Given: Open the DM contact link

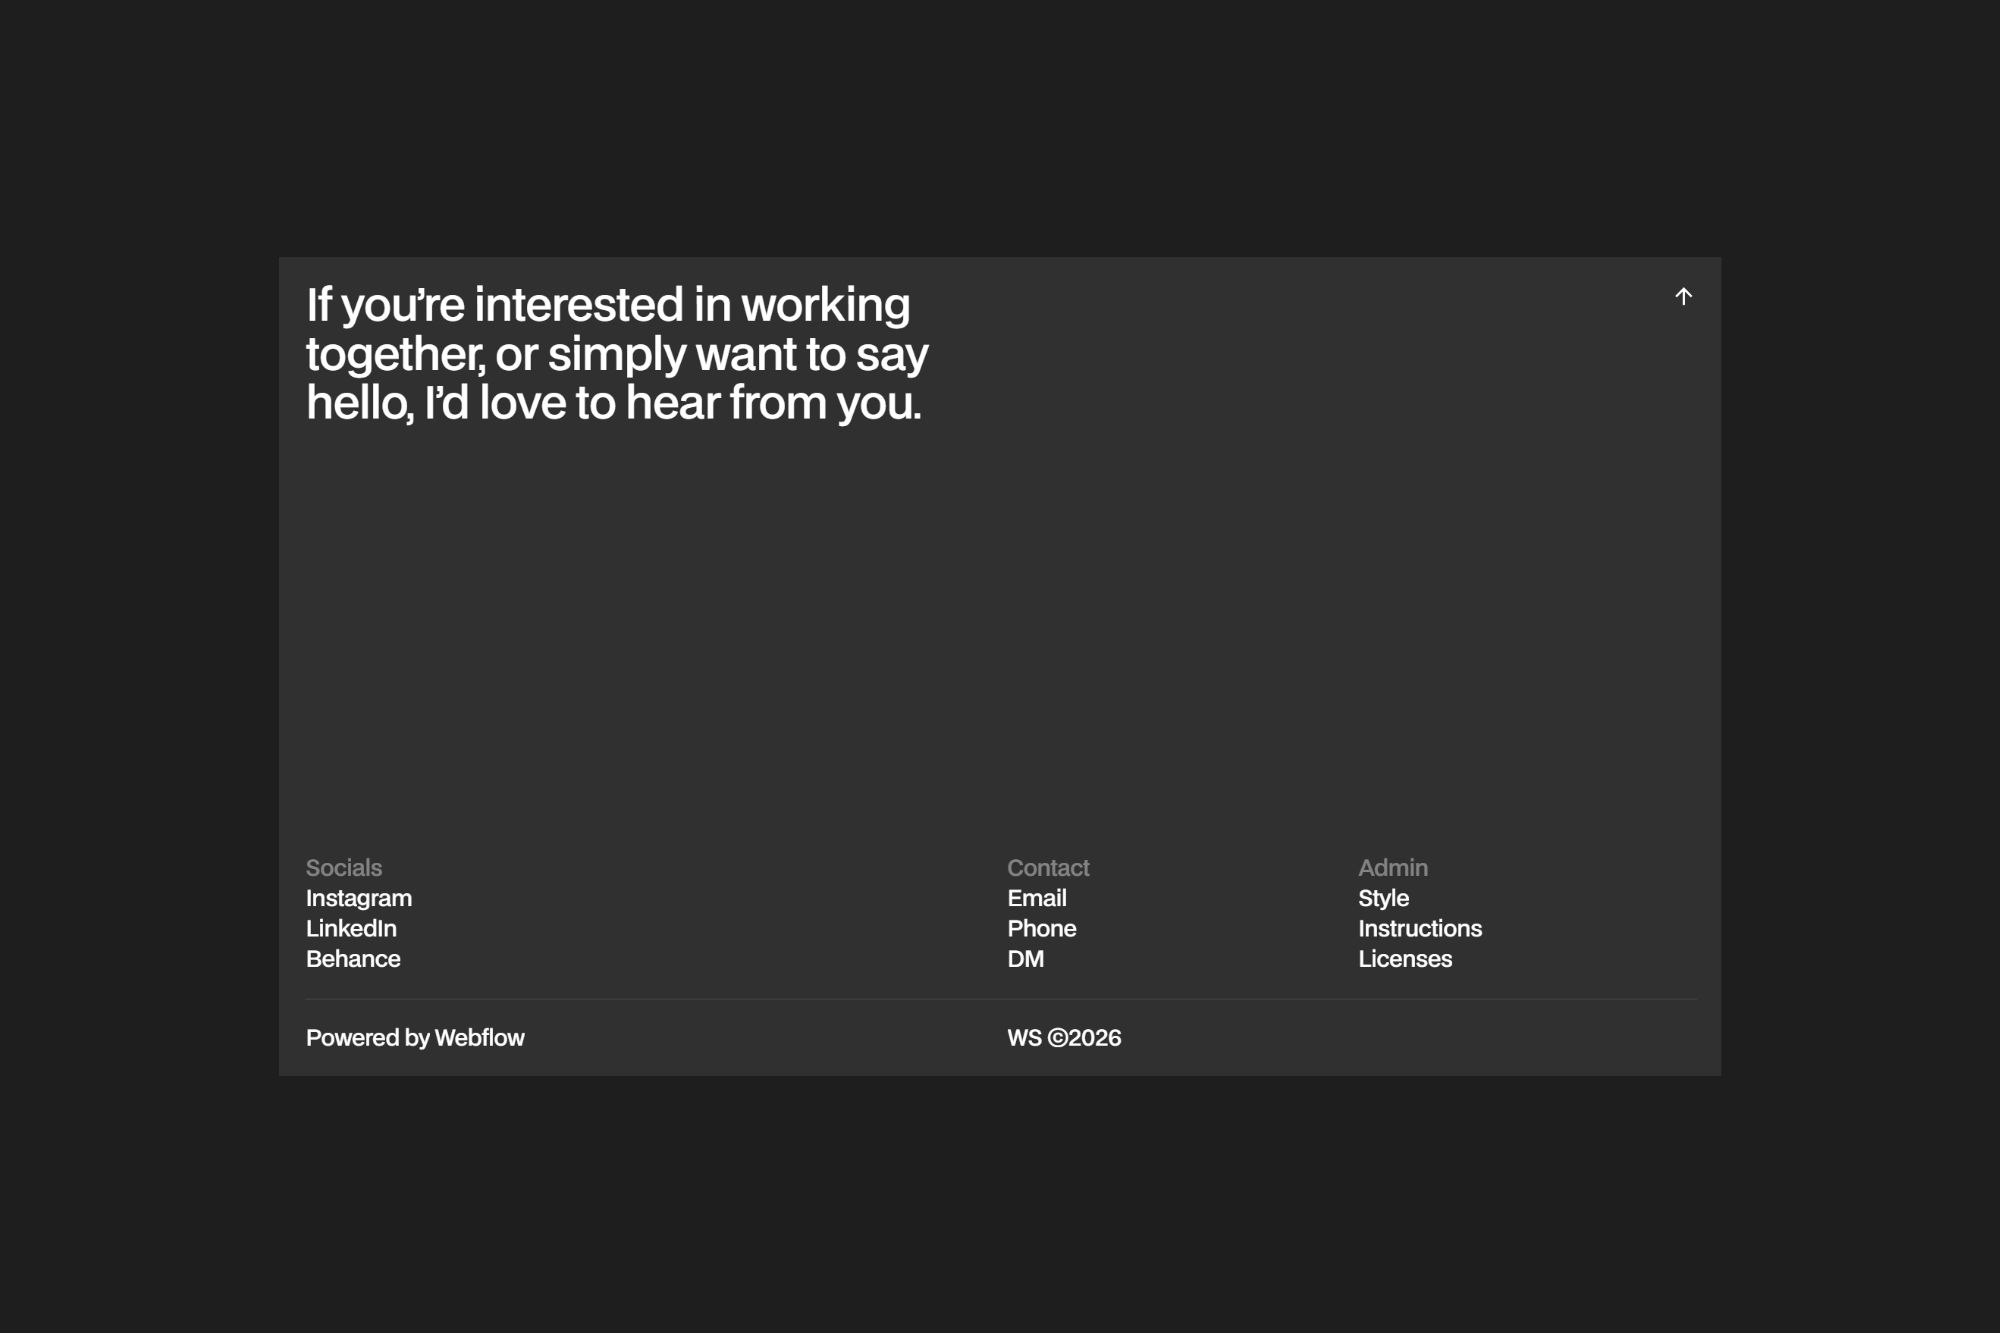Looking at the screenshot, I should coord(1025,959).
